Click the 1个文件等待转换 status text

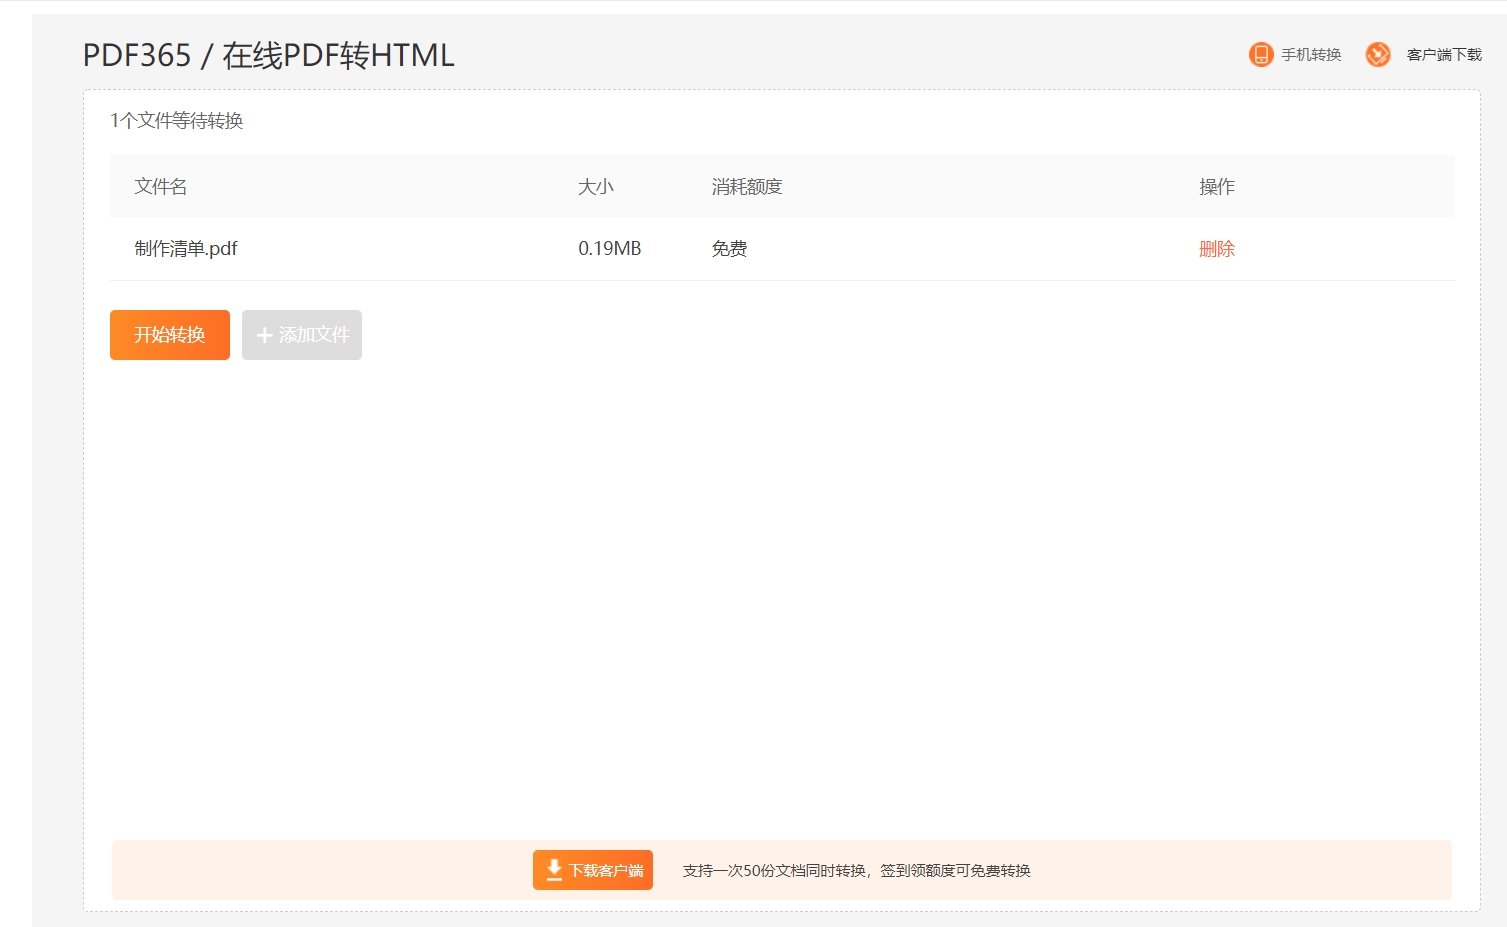pos(177,121)
